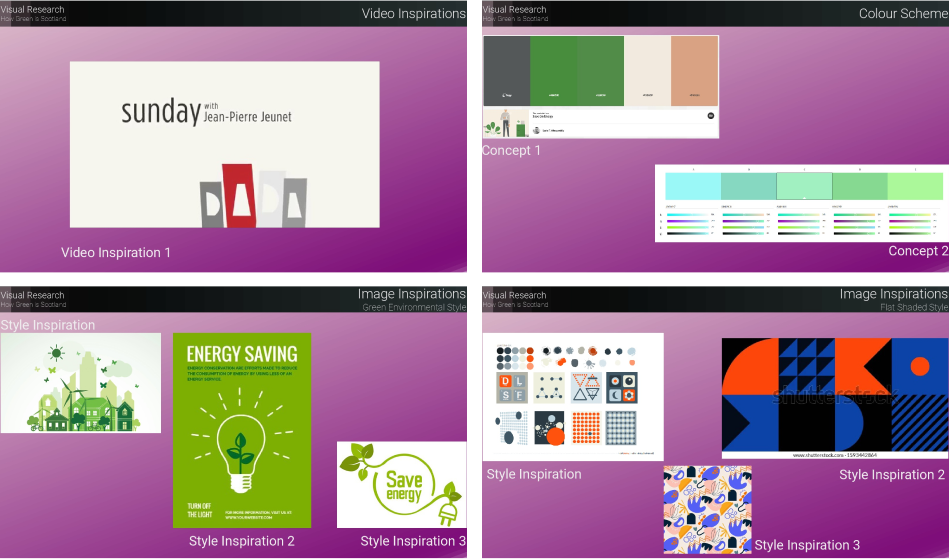Click the author avatar in Concept 1 card

tap(536, 130)
